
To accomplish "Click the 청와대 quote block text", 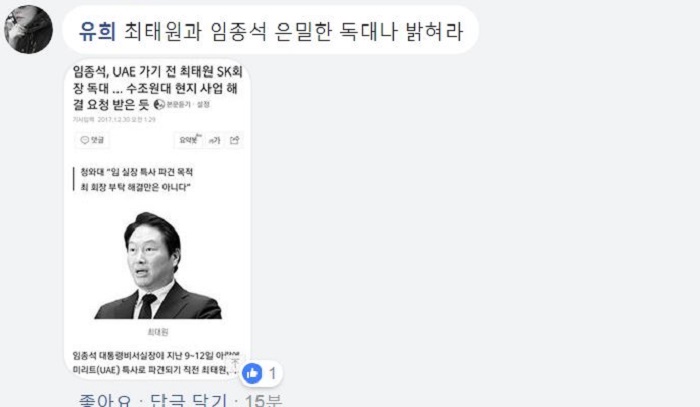I will click(x=136, y=179).
